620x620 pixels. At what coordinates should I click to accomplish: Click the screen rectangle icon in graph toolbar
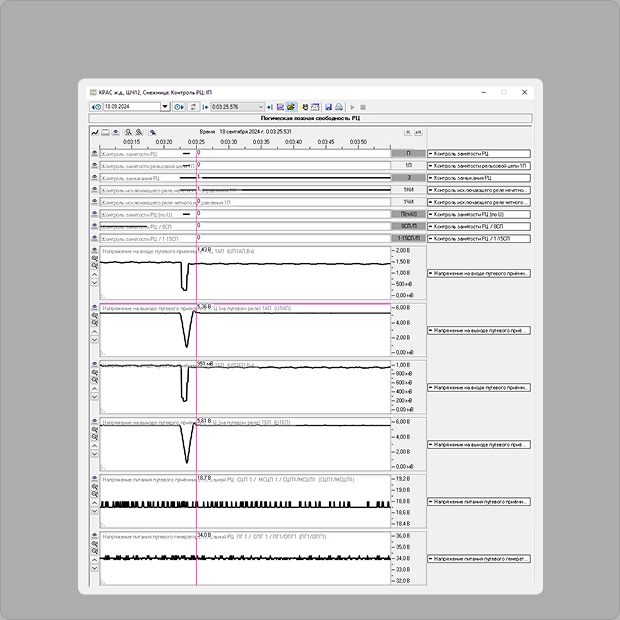click(105, 132)
